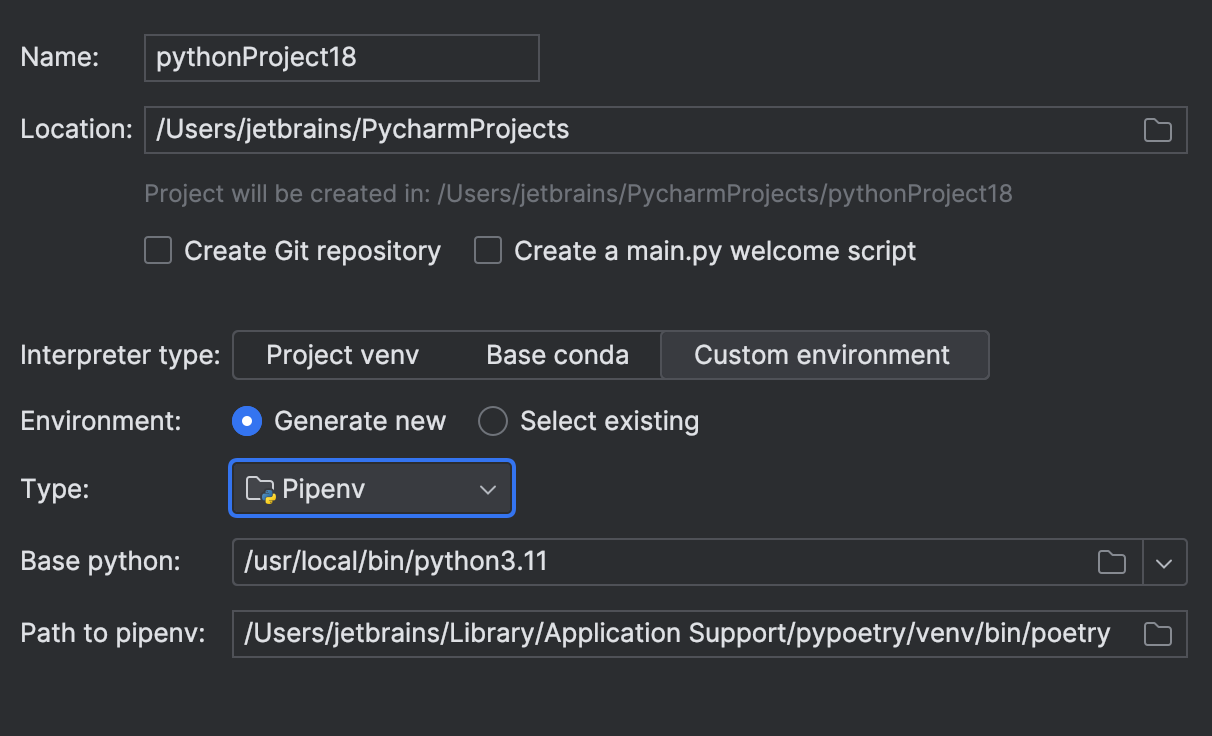Open the Location folder browser icon

(x=1157, y=129)
